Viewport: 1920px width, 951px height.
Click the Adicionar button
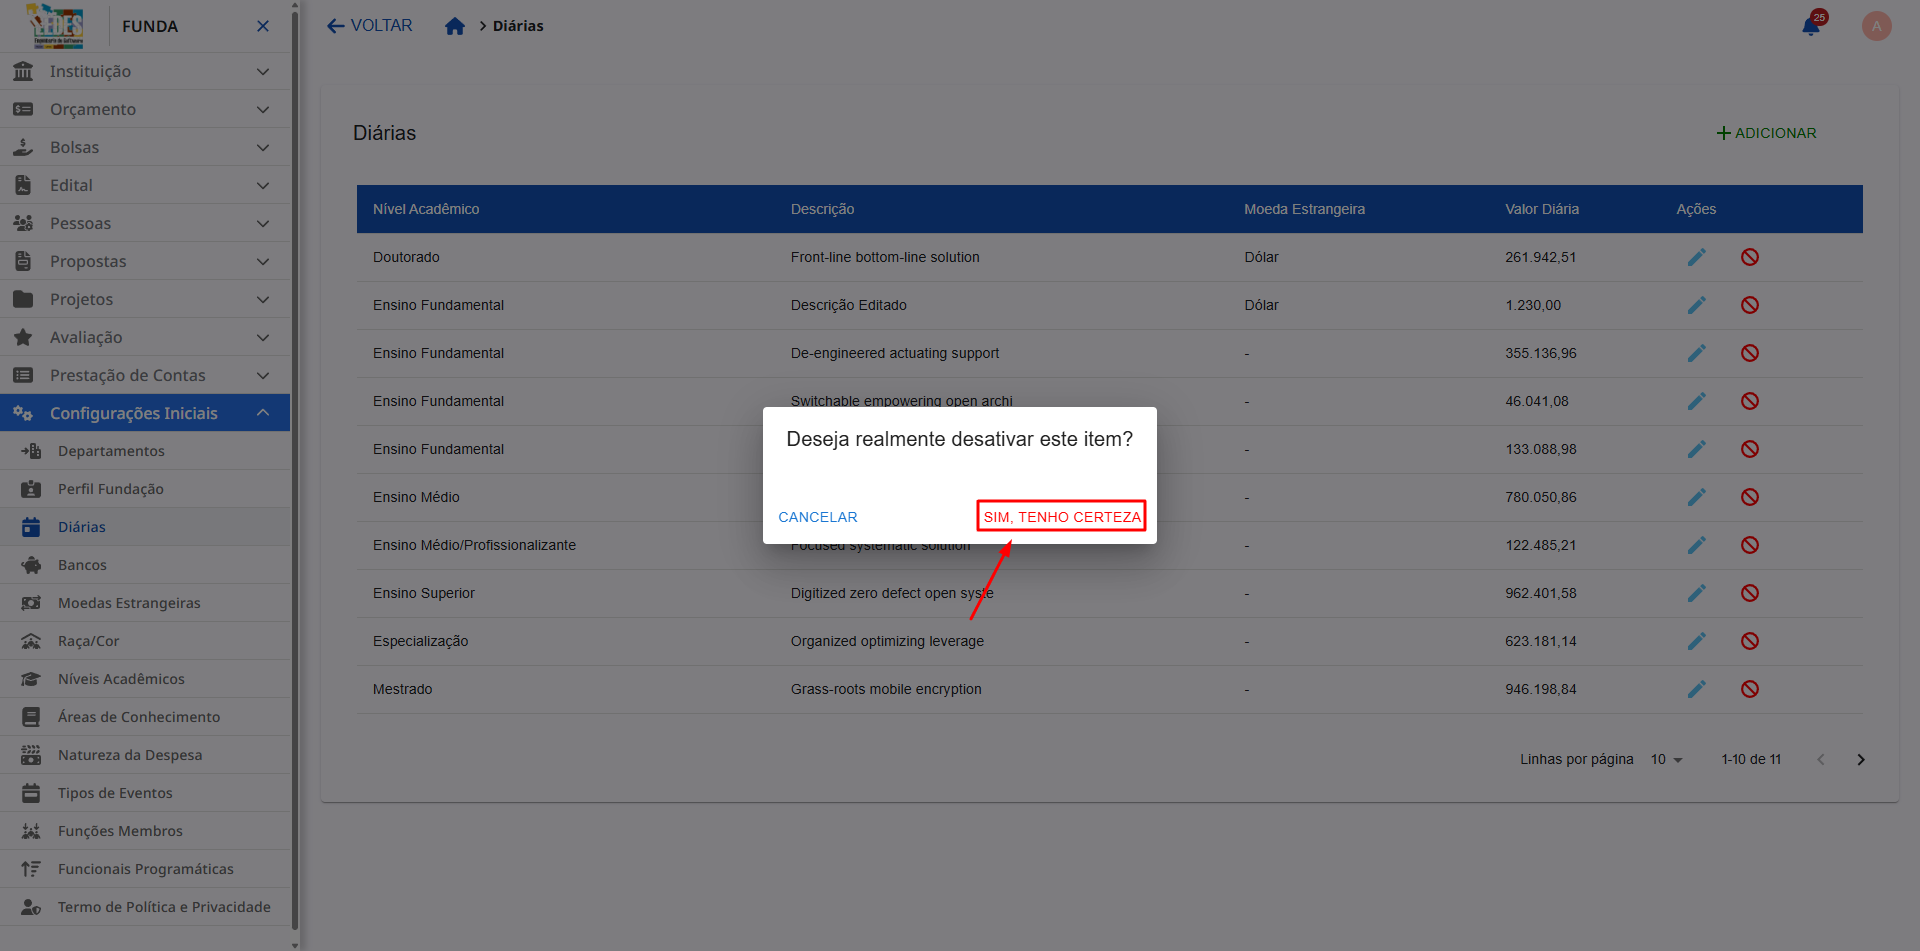[1766, 133]
